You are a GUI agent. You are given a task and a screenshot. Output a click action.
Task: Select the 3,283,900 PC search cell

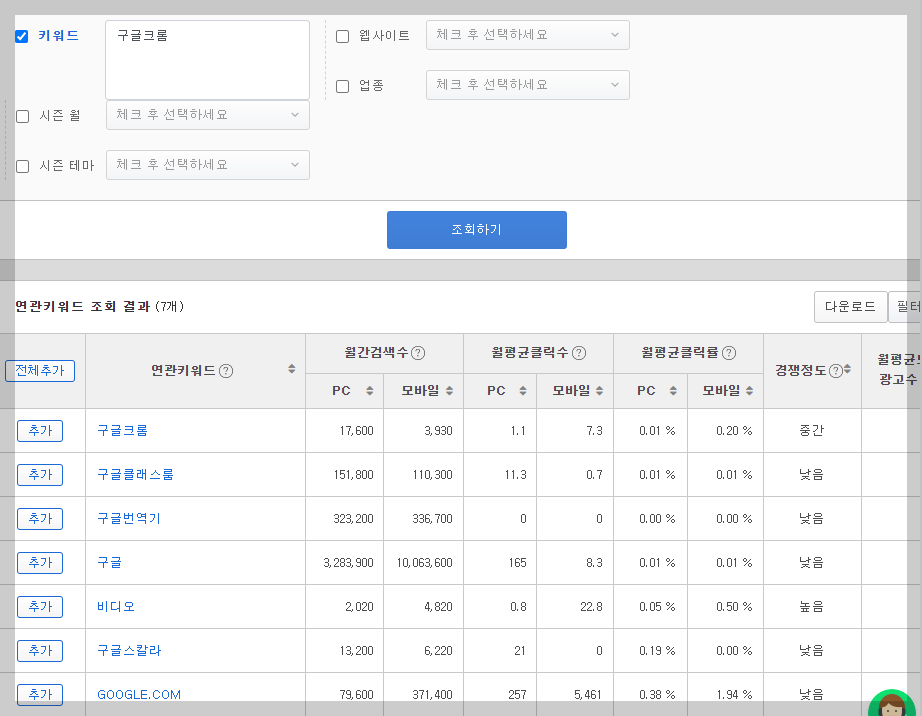click(x=348, y=563)
